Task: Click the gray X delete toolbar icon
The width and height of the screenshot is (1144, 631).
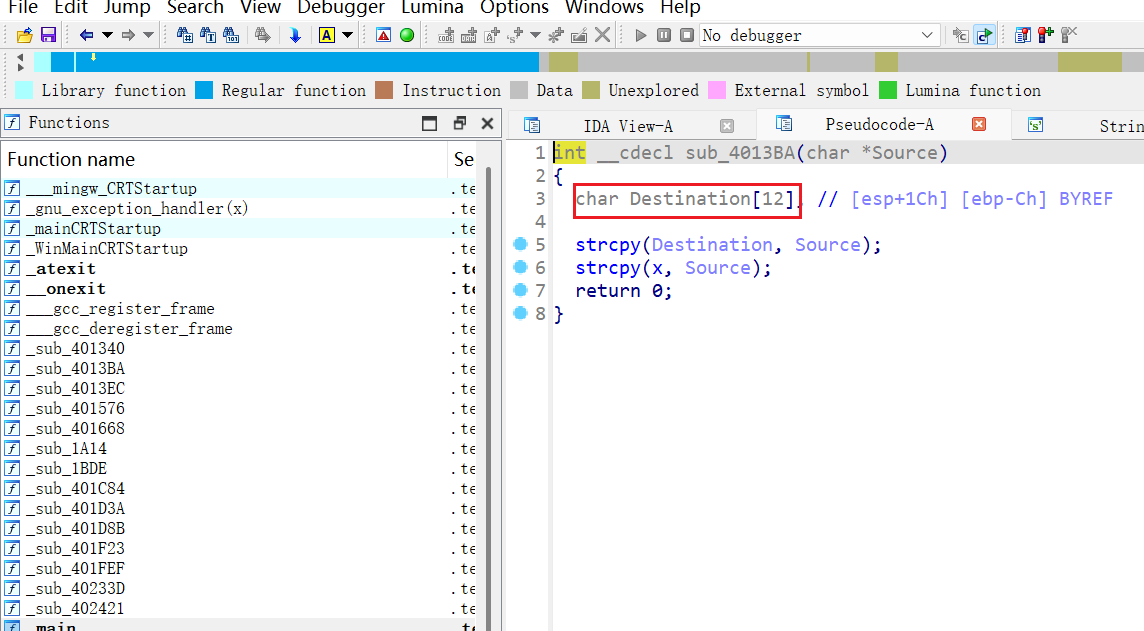Action: pyautogui.click(x=603, y=35)
